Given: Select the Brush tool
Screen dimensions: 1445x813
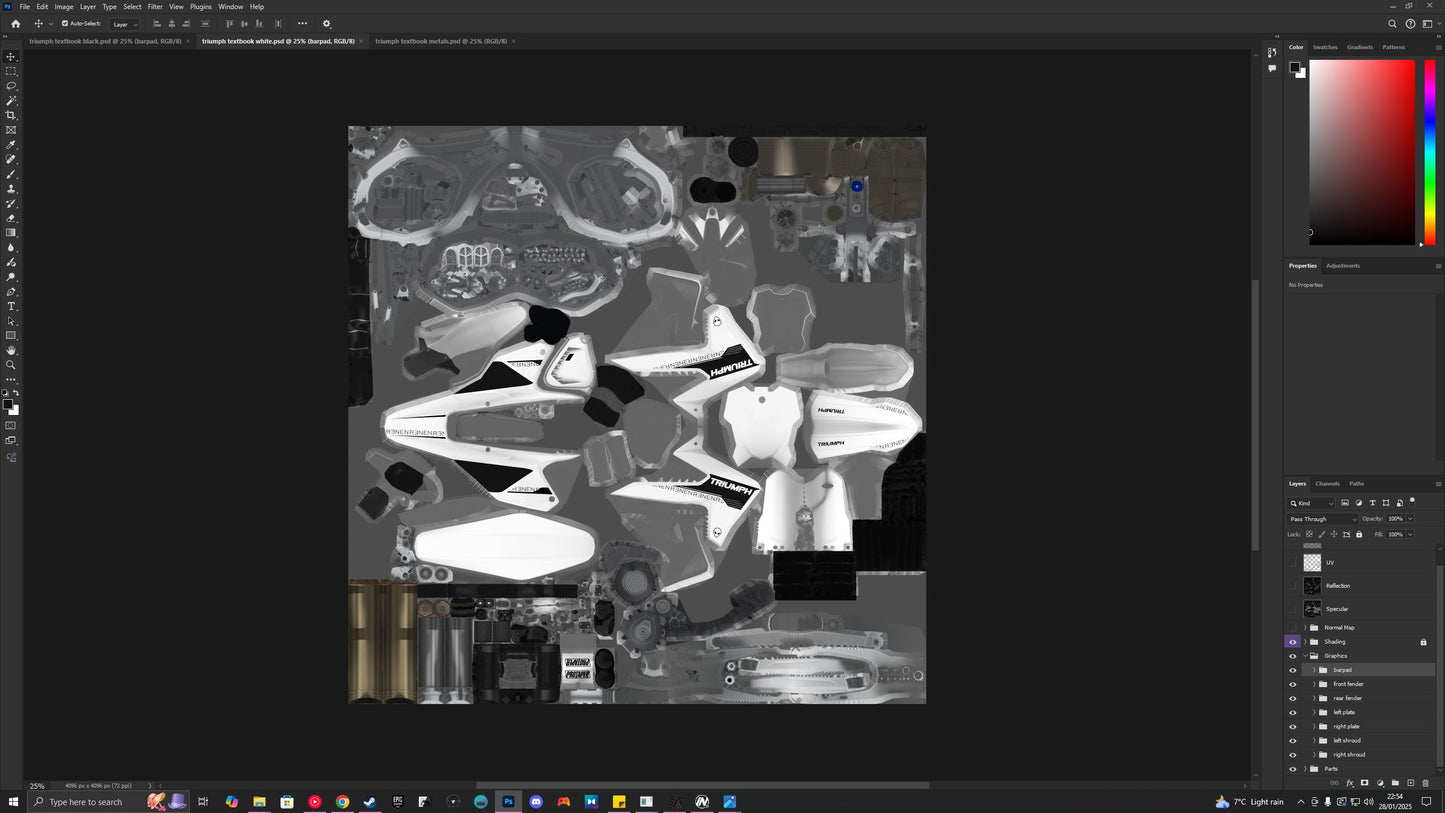Looking at the screenshot, I should coord(11,174).
